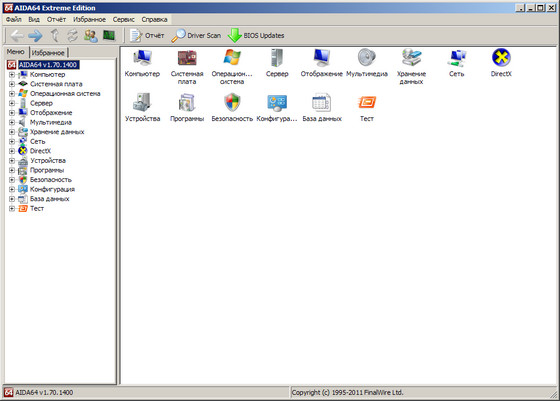Open the Файл menu
Image resolution: width=560 pixels, height=401 pixels.
tap(14, 19)
